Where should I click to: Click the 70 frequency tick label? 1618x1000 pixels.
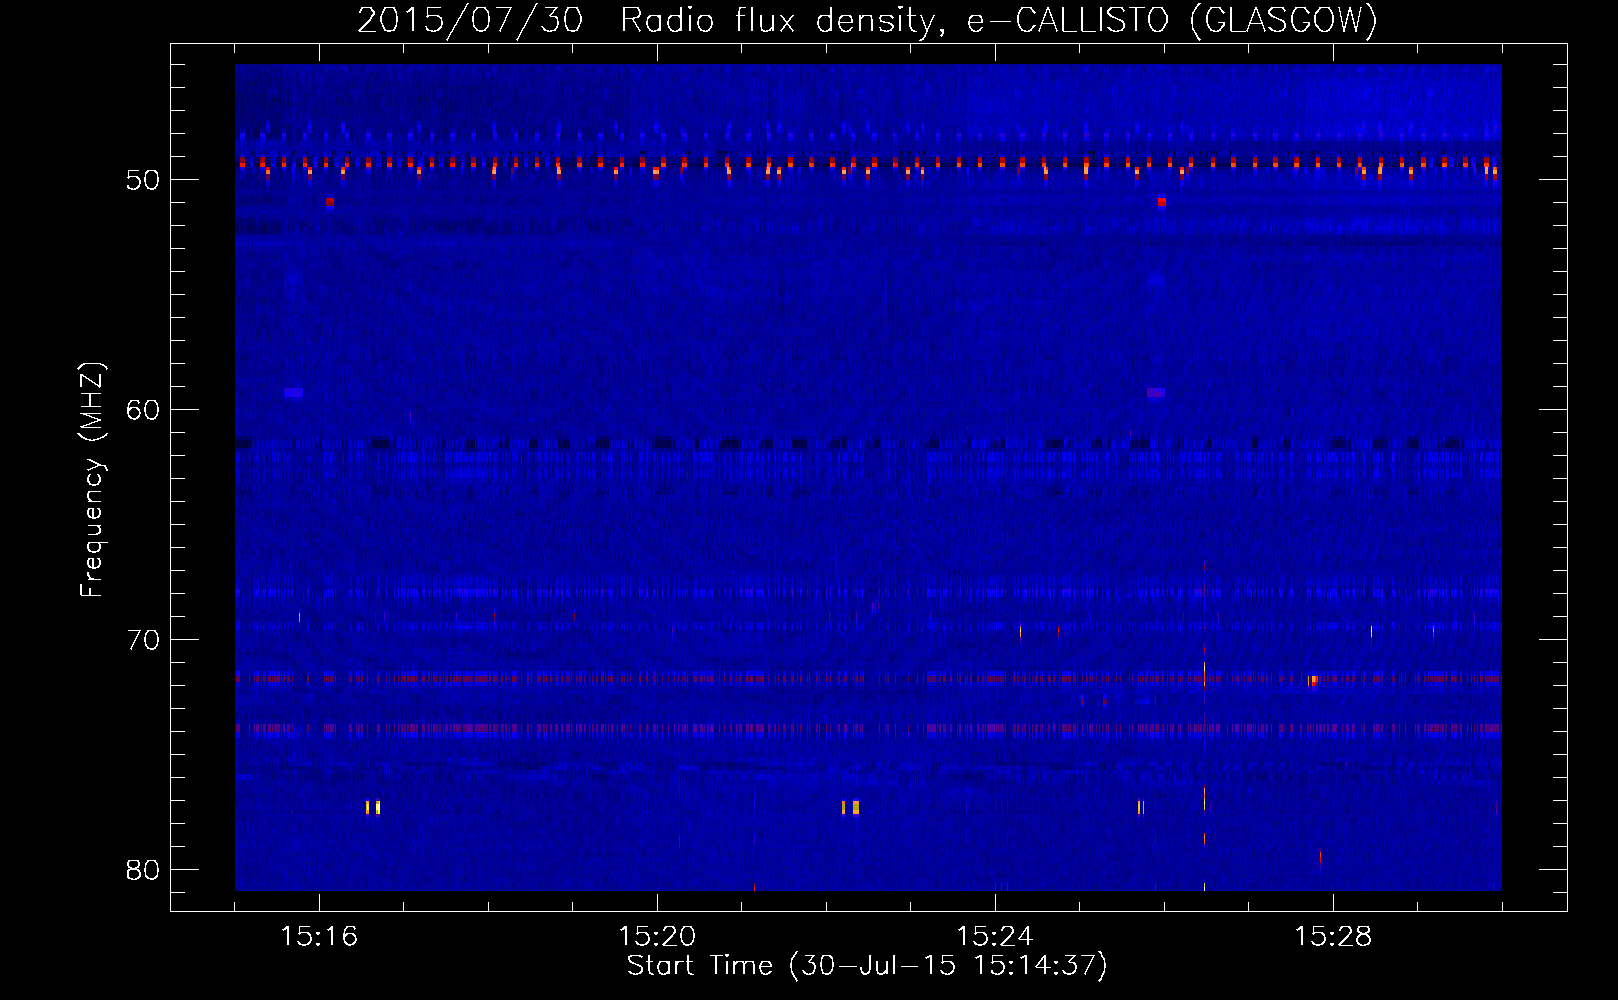[x=143, y=640]
